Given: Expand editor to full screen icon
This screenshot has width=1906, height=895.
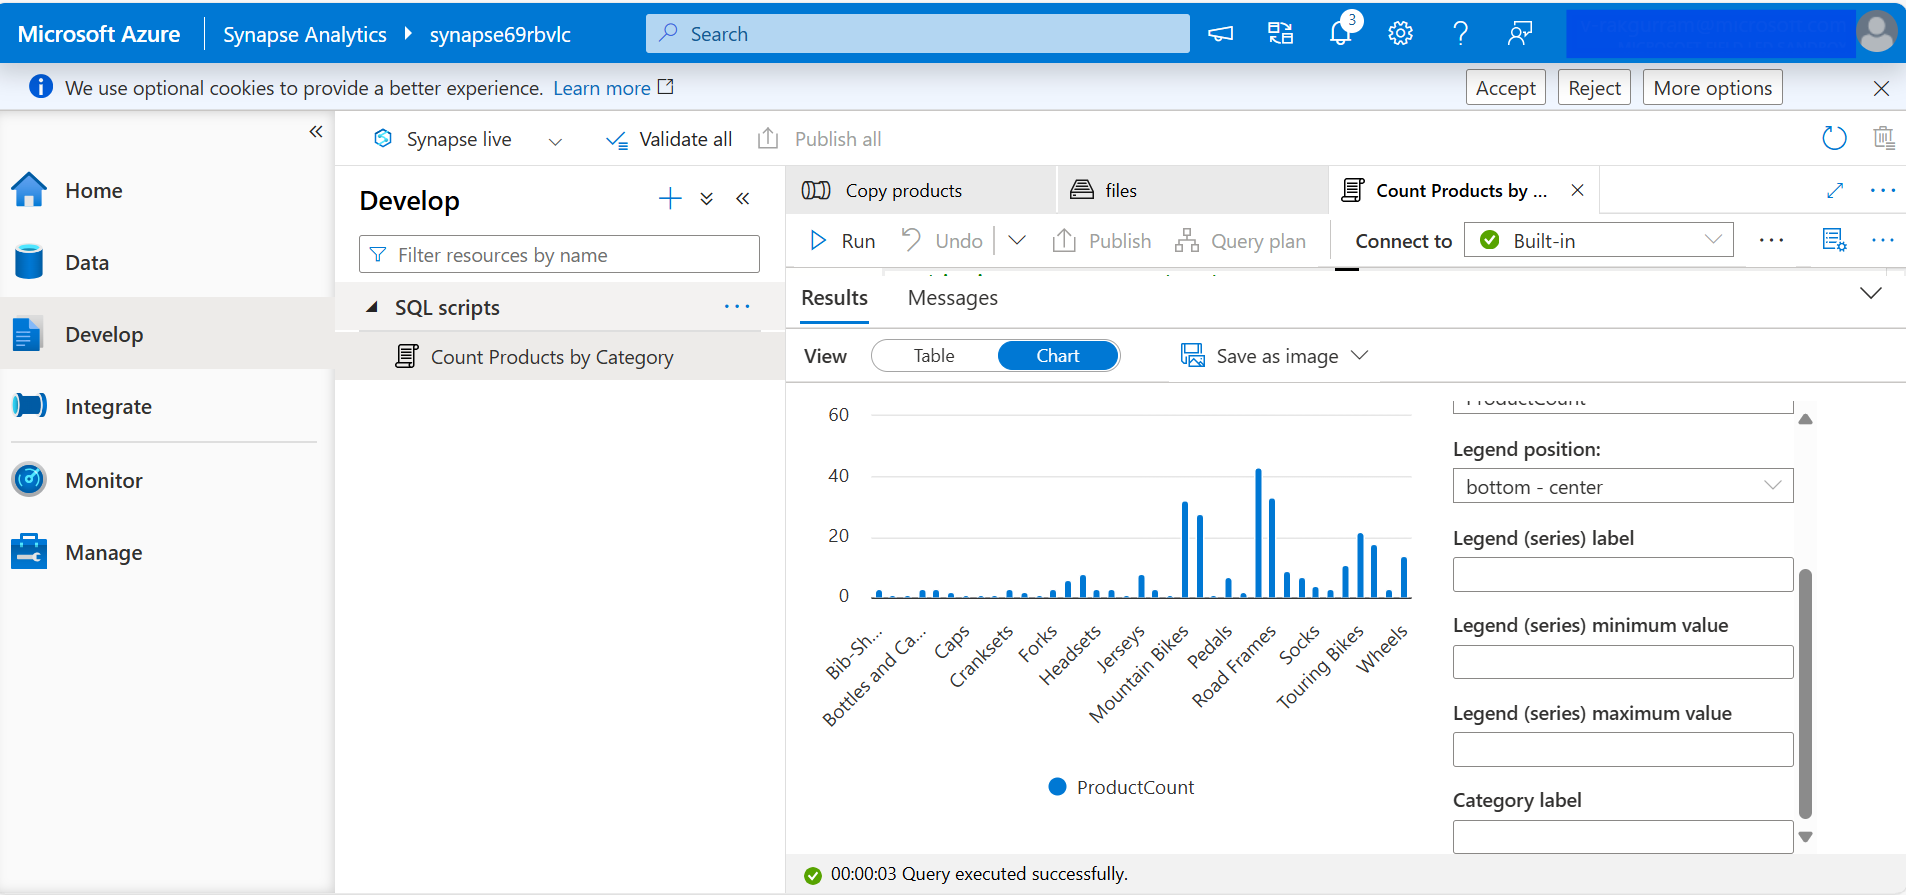Looking at the screenshot, I should pyautogui.click(x=1835, y=190).
